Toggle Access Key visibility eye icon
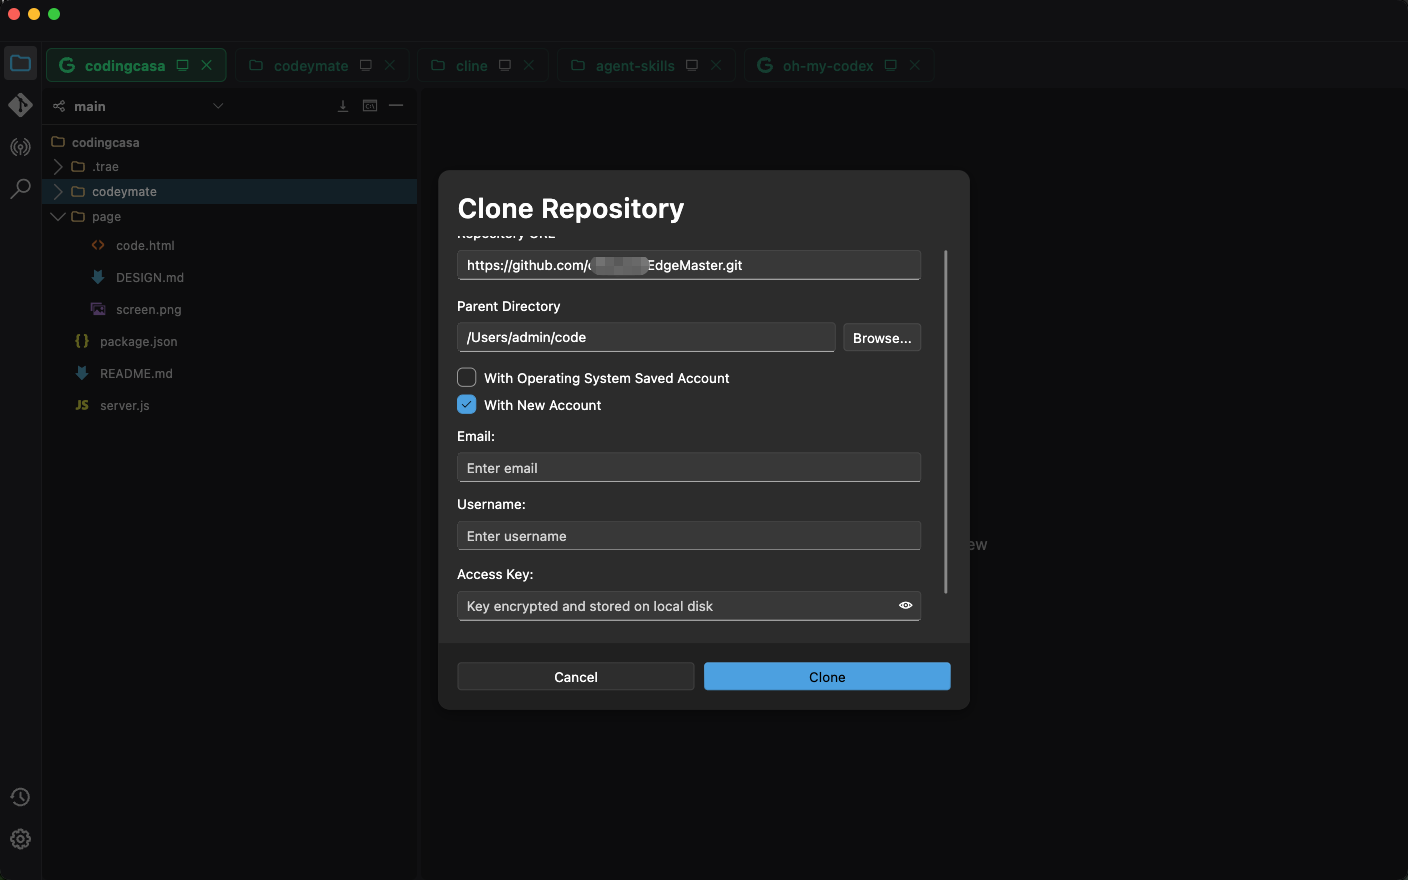 tap(905, 606)
